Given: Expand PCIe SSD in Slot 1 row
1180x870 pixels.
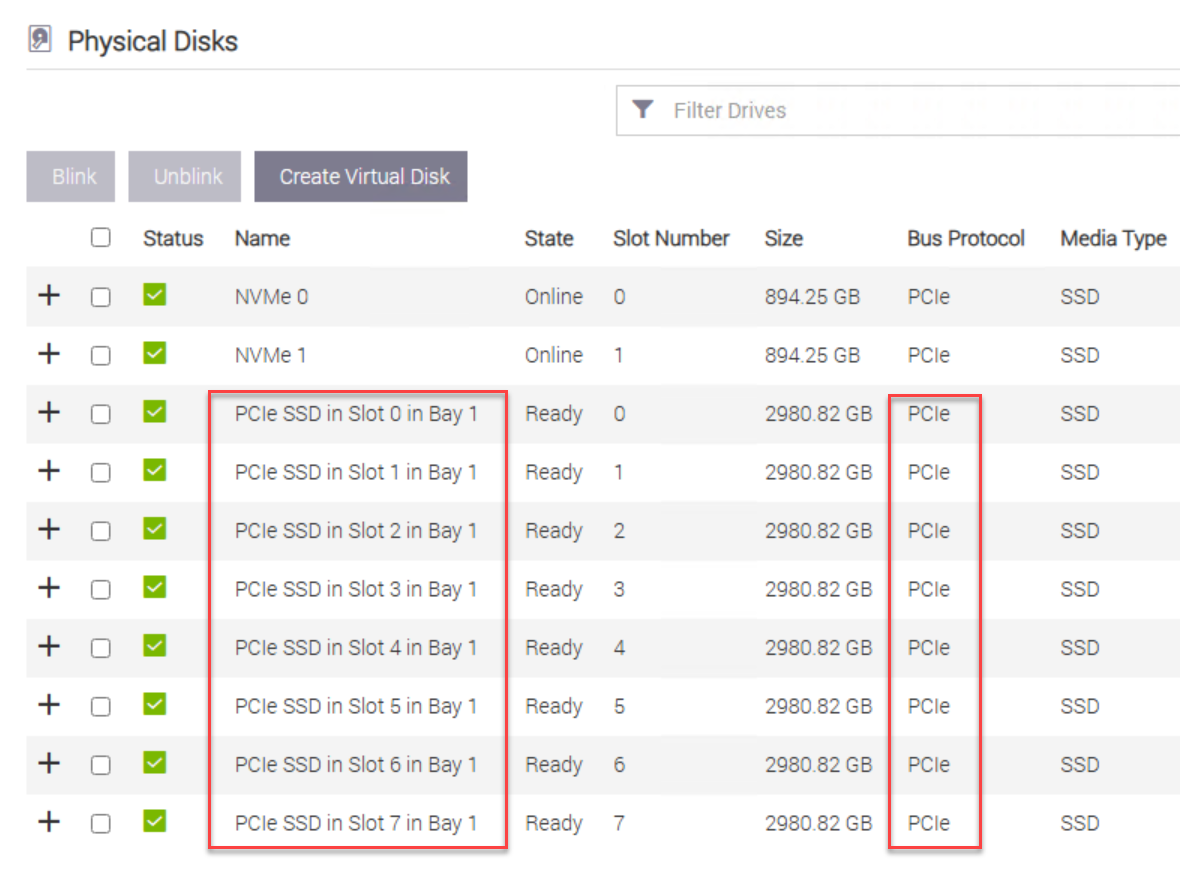Looking at the screenshot, I should 49,472.
